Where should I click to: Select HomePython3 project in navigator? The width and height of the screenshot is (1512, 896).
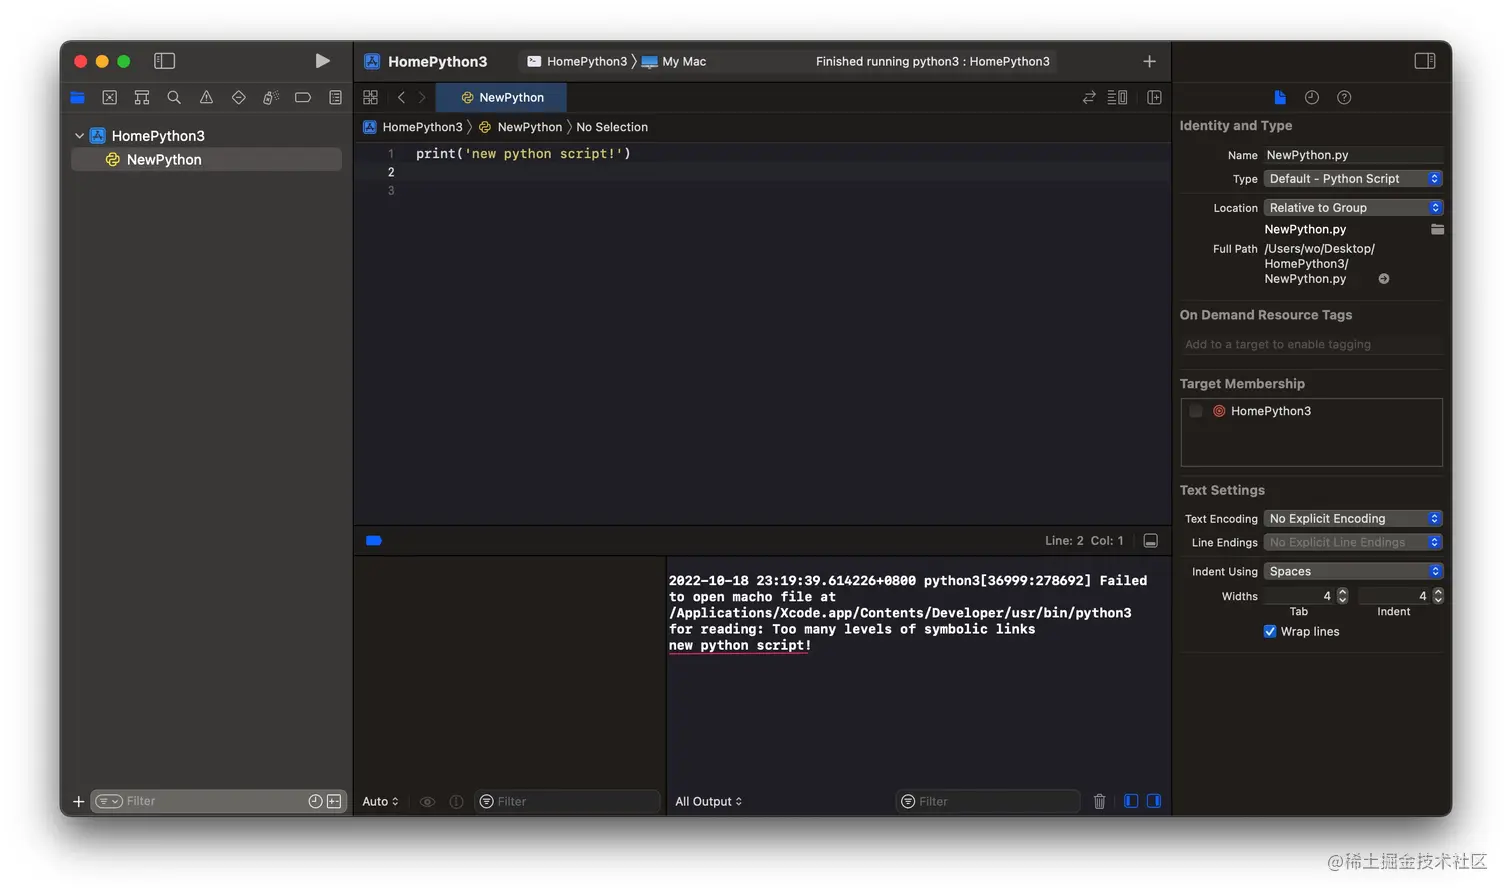pyautogui.click(x=158, y=135)
